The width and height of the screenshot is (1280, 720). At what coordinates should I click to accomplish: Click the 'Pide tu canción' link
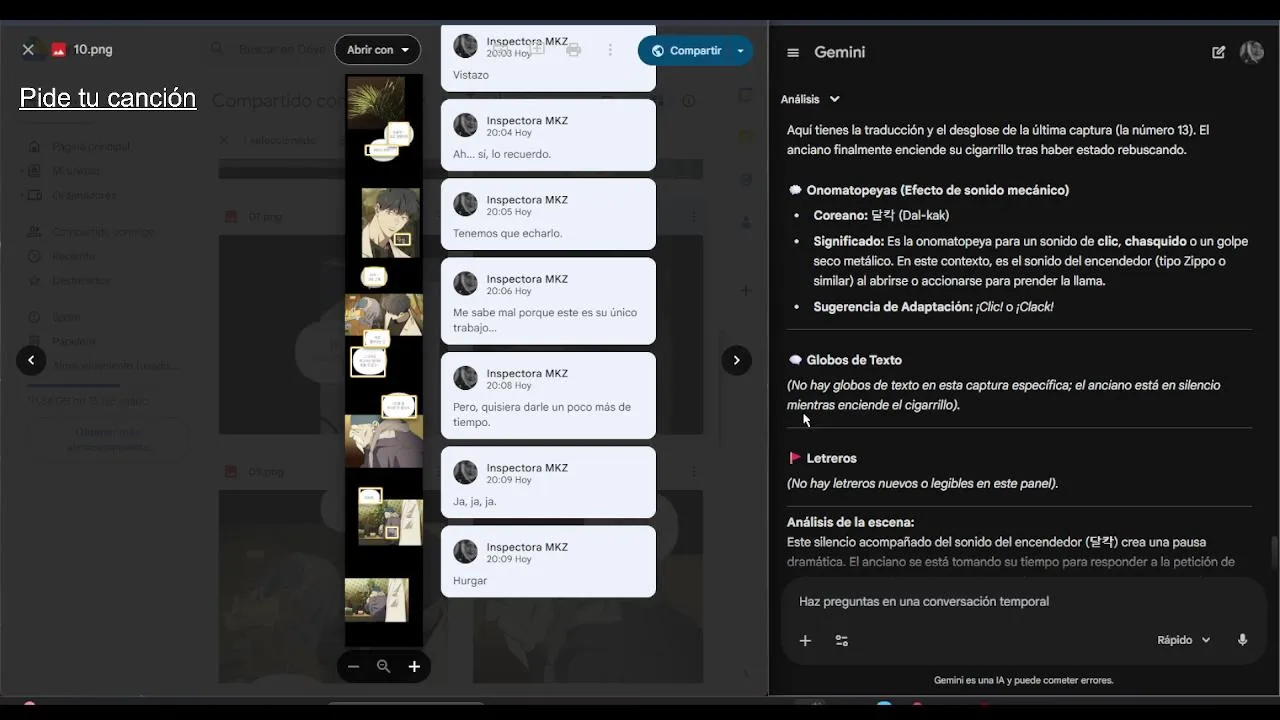click(x=108, y=98)
